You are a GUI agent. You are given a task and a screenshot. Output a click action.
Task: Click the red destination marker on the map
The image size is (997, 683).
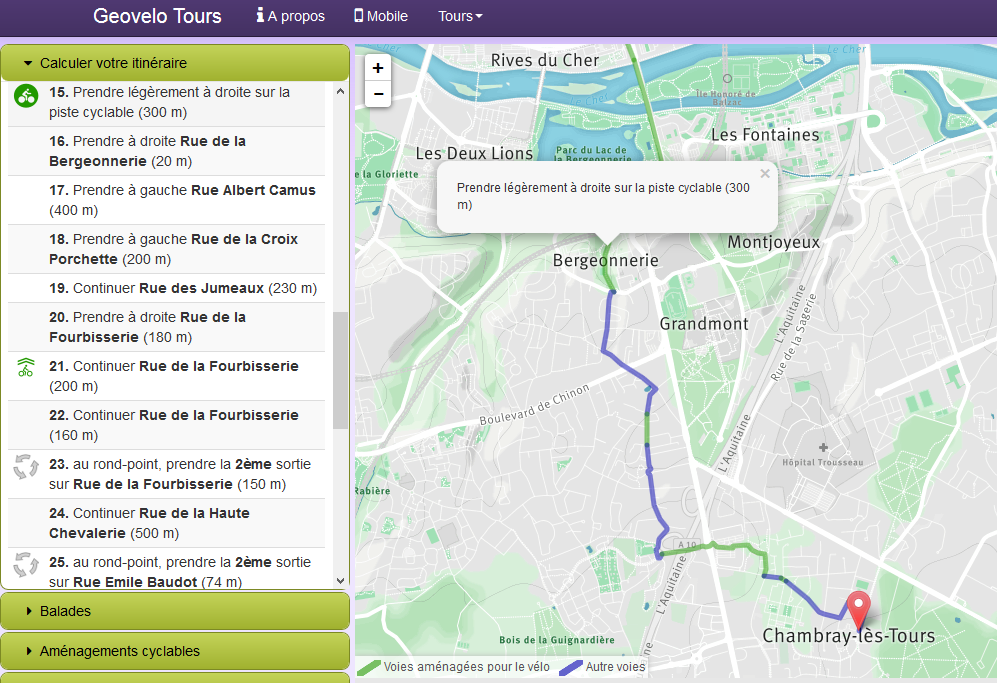click(858, 608)
